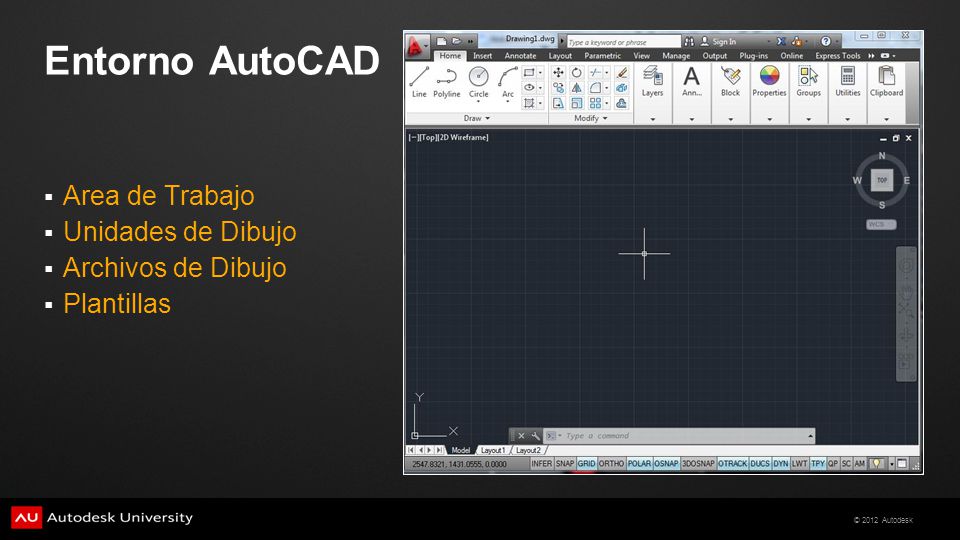960x540 pixels.
Task: Select the Arc tool
Action: point(508,82)
